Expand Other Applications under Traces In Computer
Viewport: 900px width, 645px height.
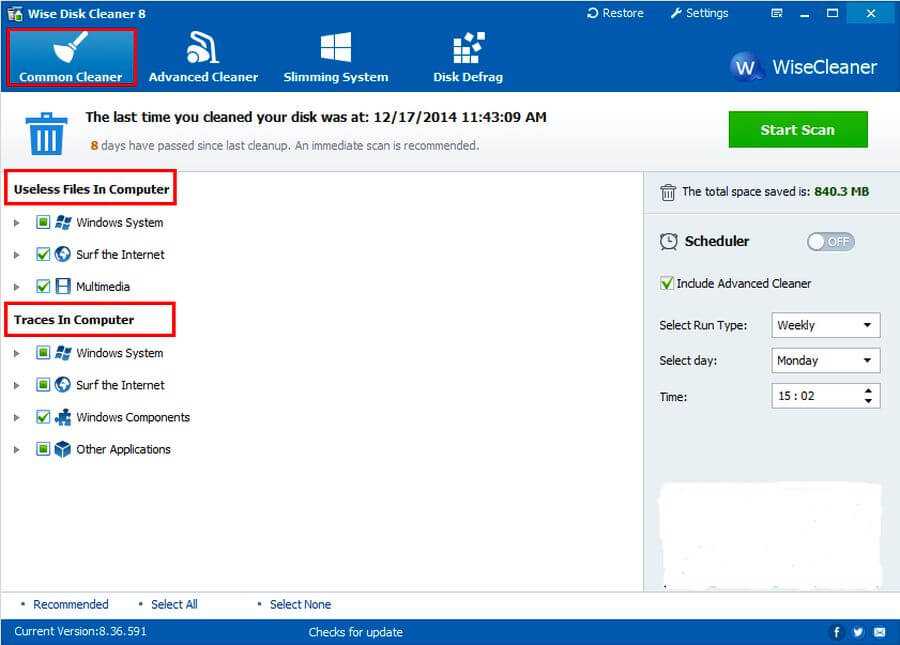pyautogui.click(x=16, y=449)
